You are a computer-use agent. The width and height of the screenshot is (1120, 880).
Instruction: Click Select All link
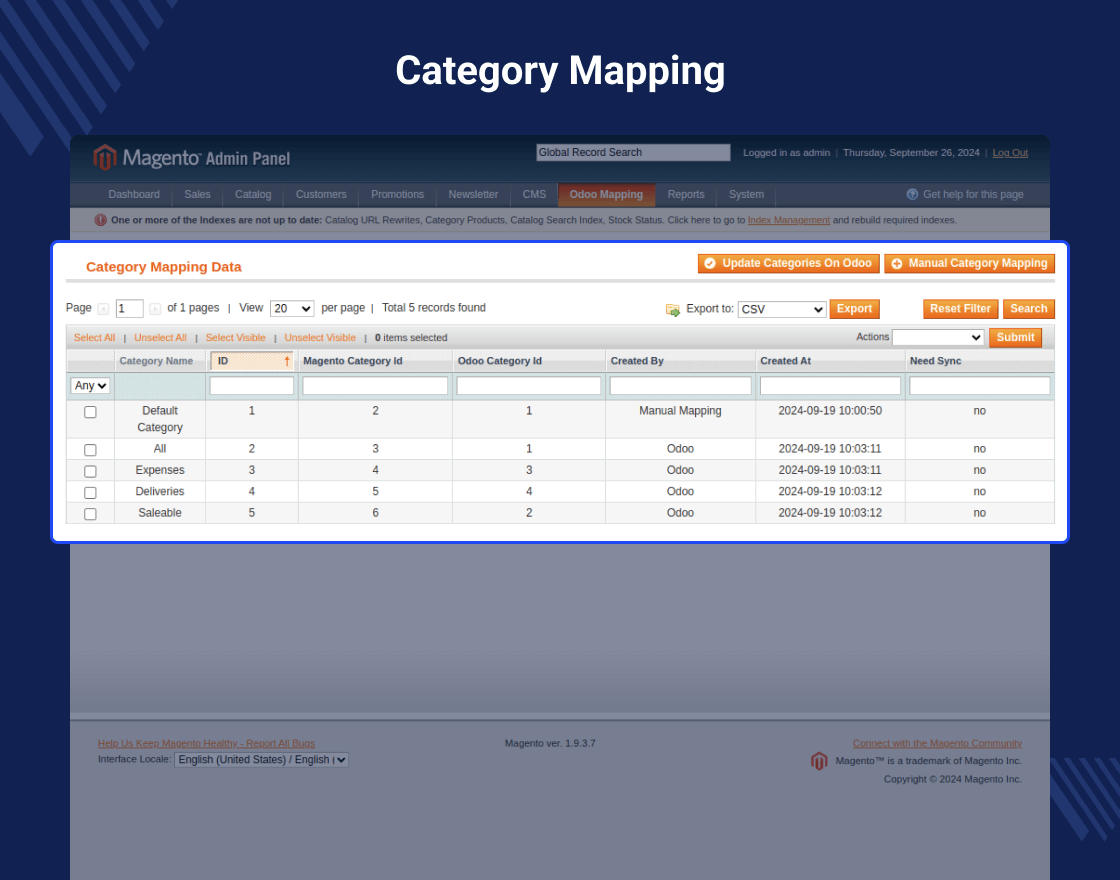[x=94, y=338]
